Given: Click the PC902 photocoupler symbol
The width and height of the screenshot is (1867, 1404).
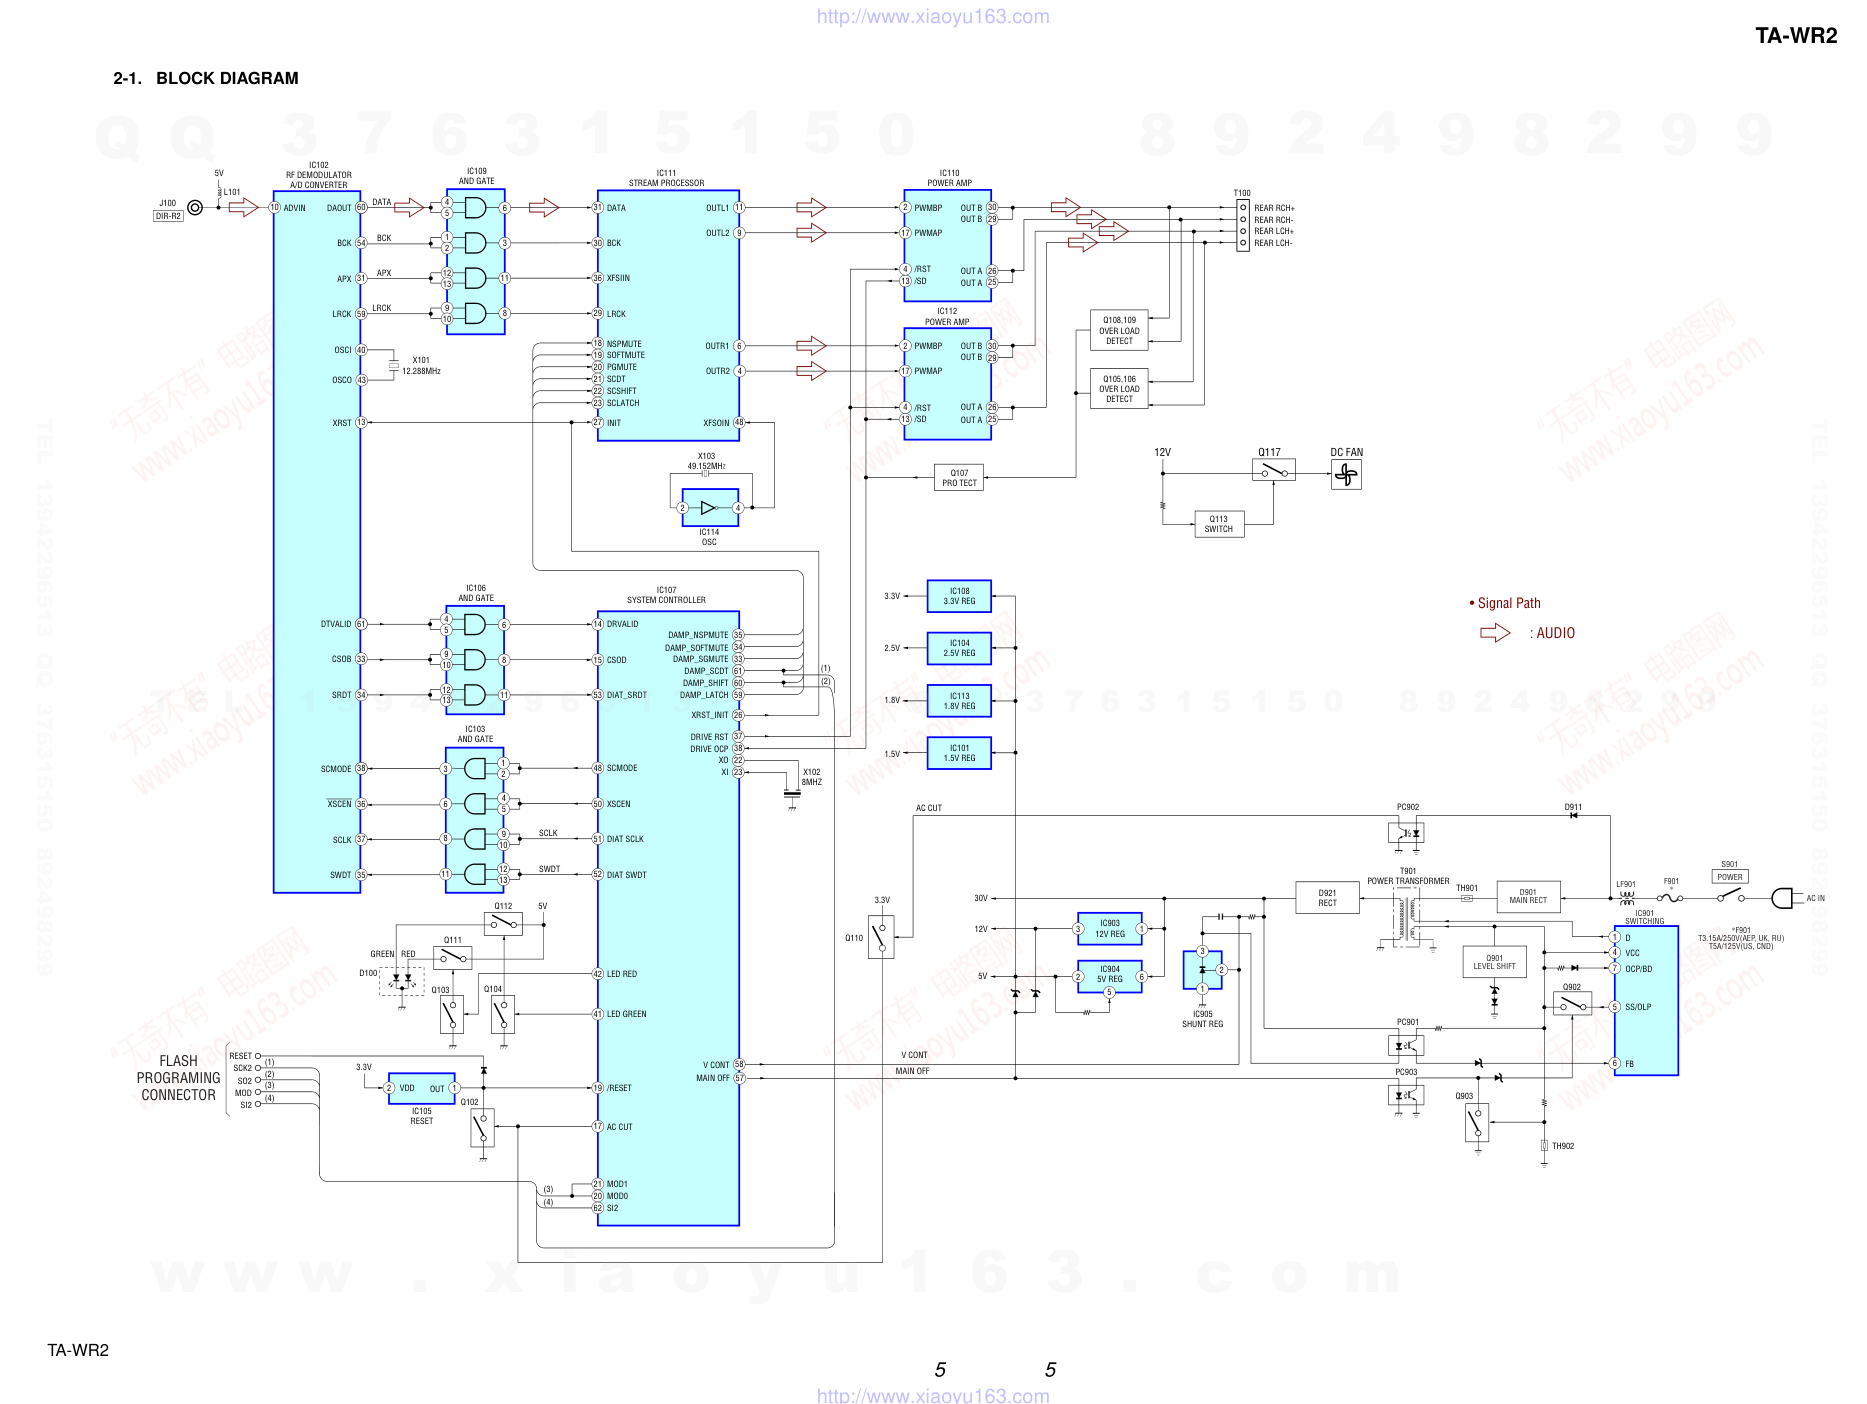Looking at the screenshot, I should pos(1406,832).
